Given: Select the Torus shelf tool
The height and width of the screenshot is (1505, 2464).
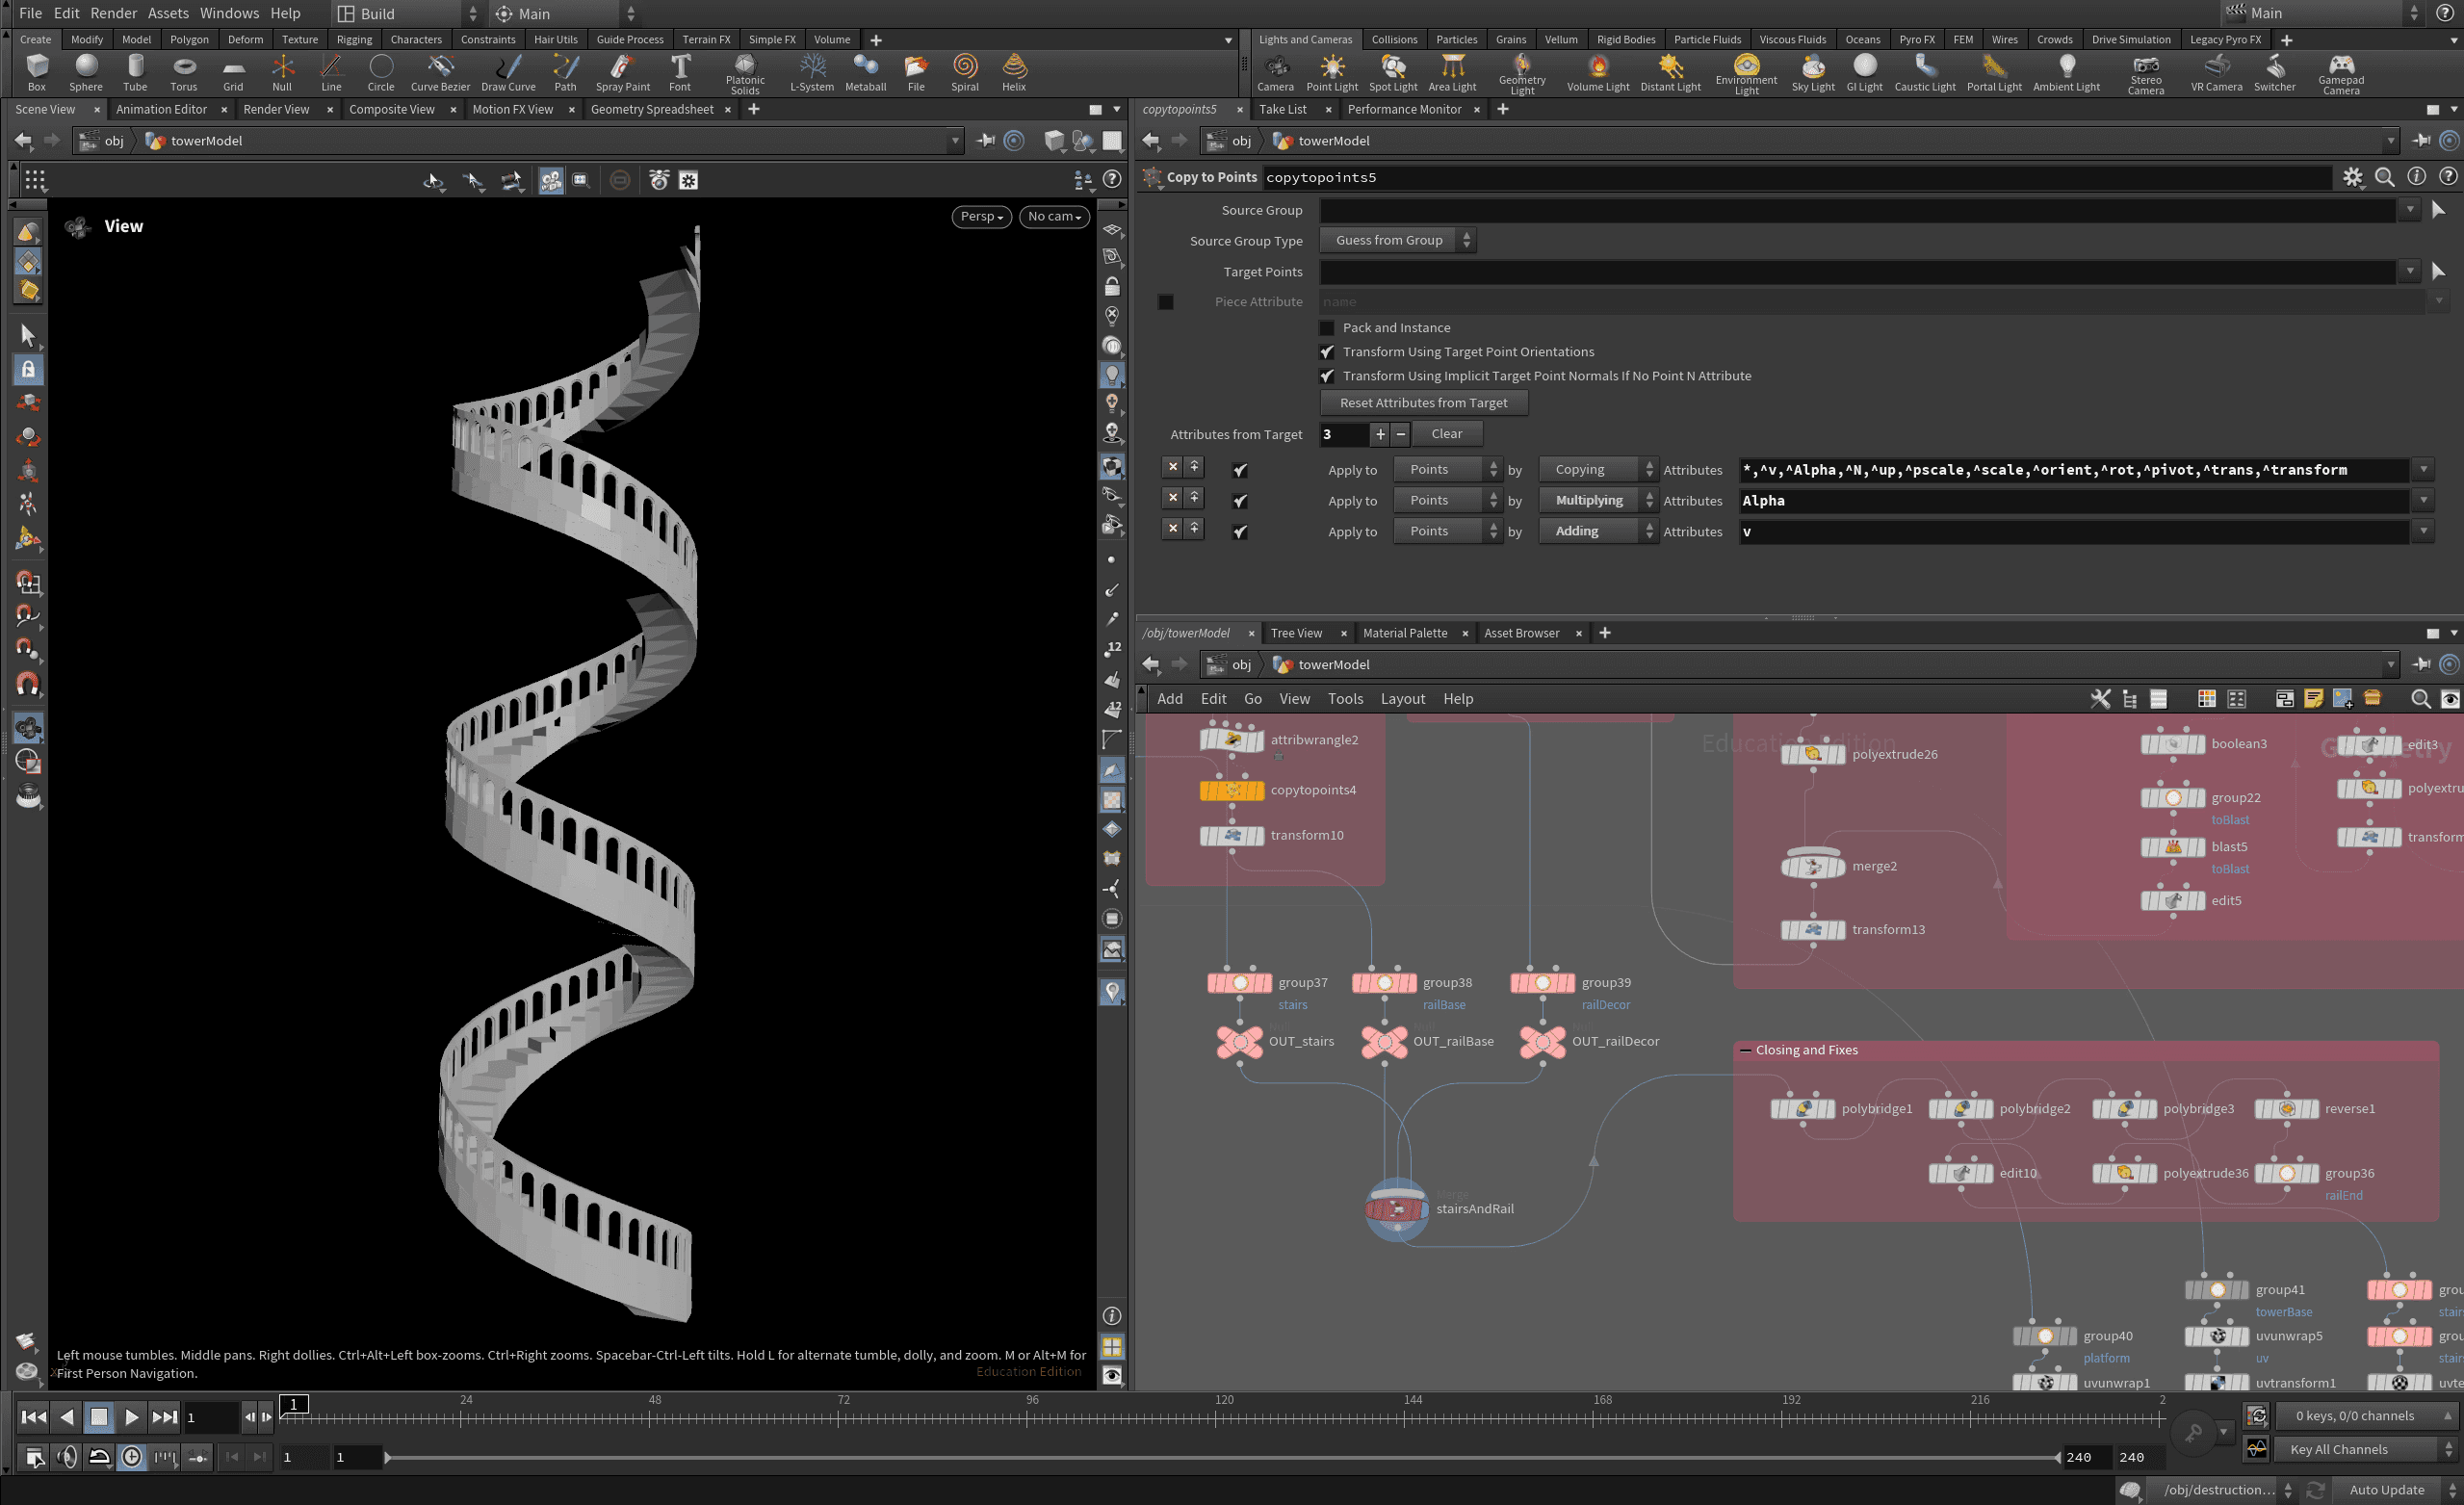Looking at the screenshot, I should [x=184, y=71].
